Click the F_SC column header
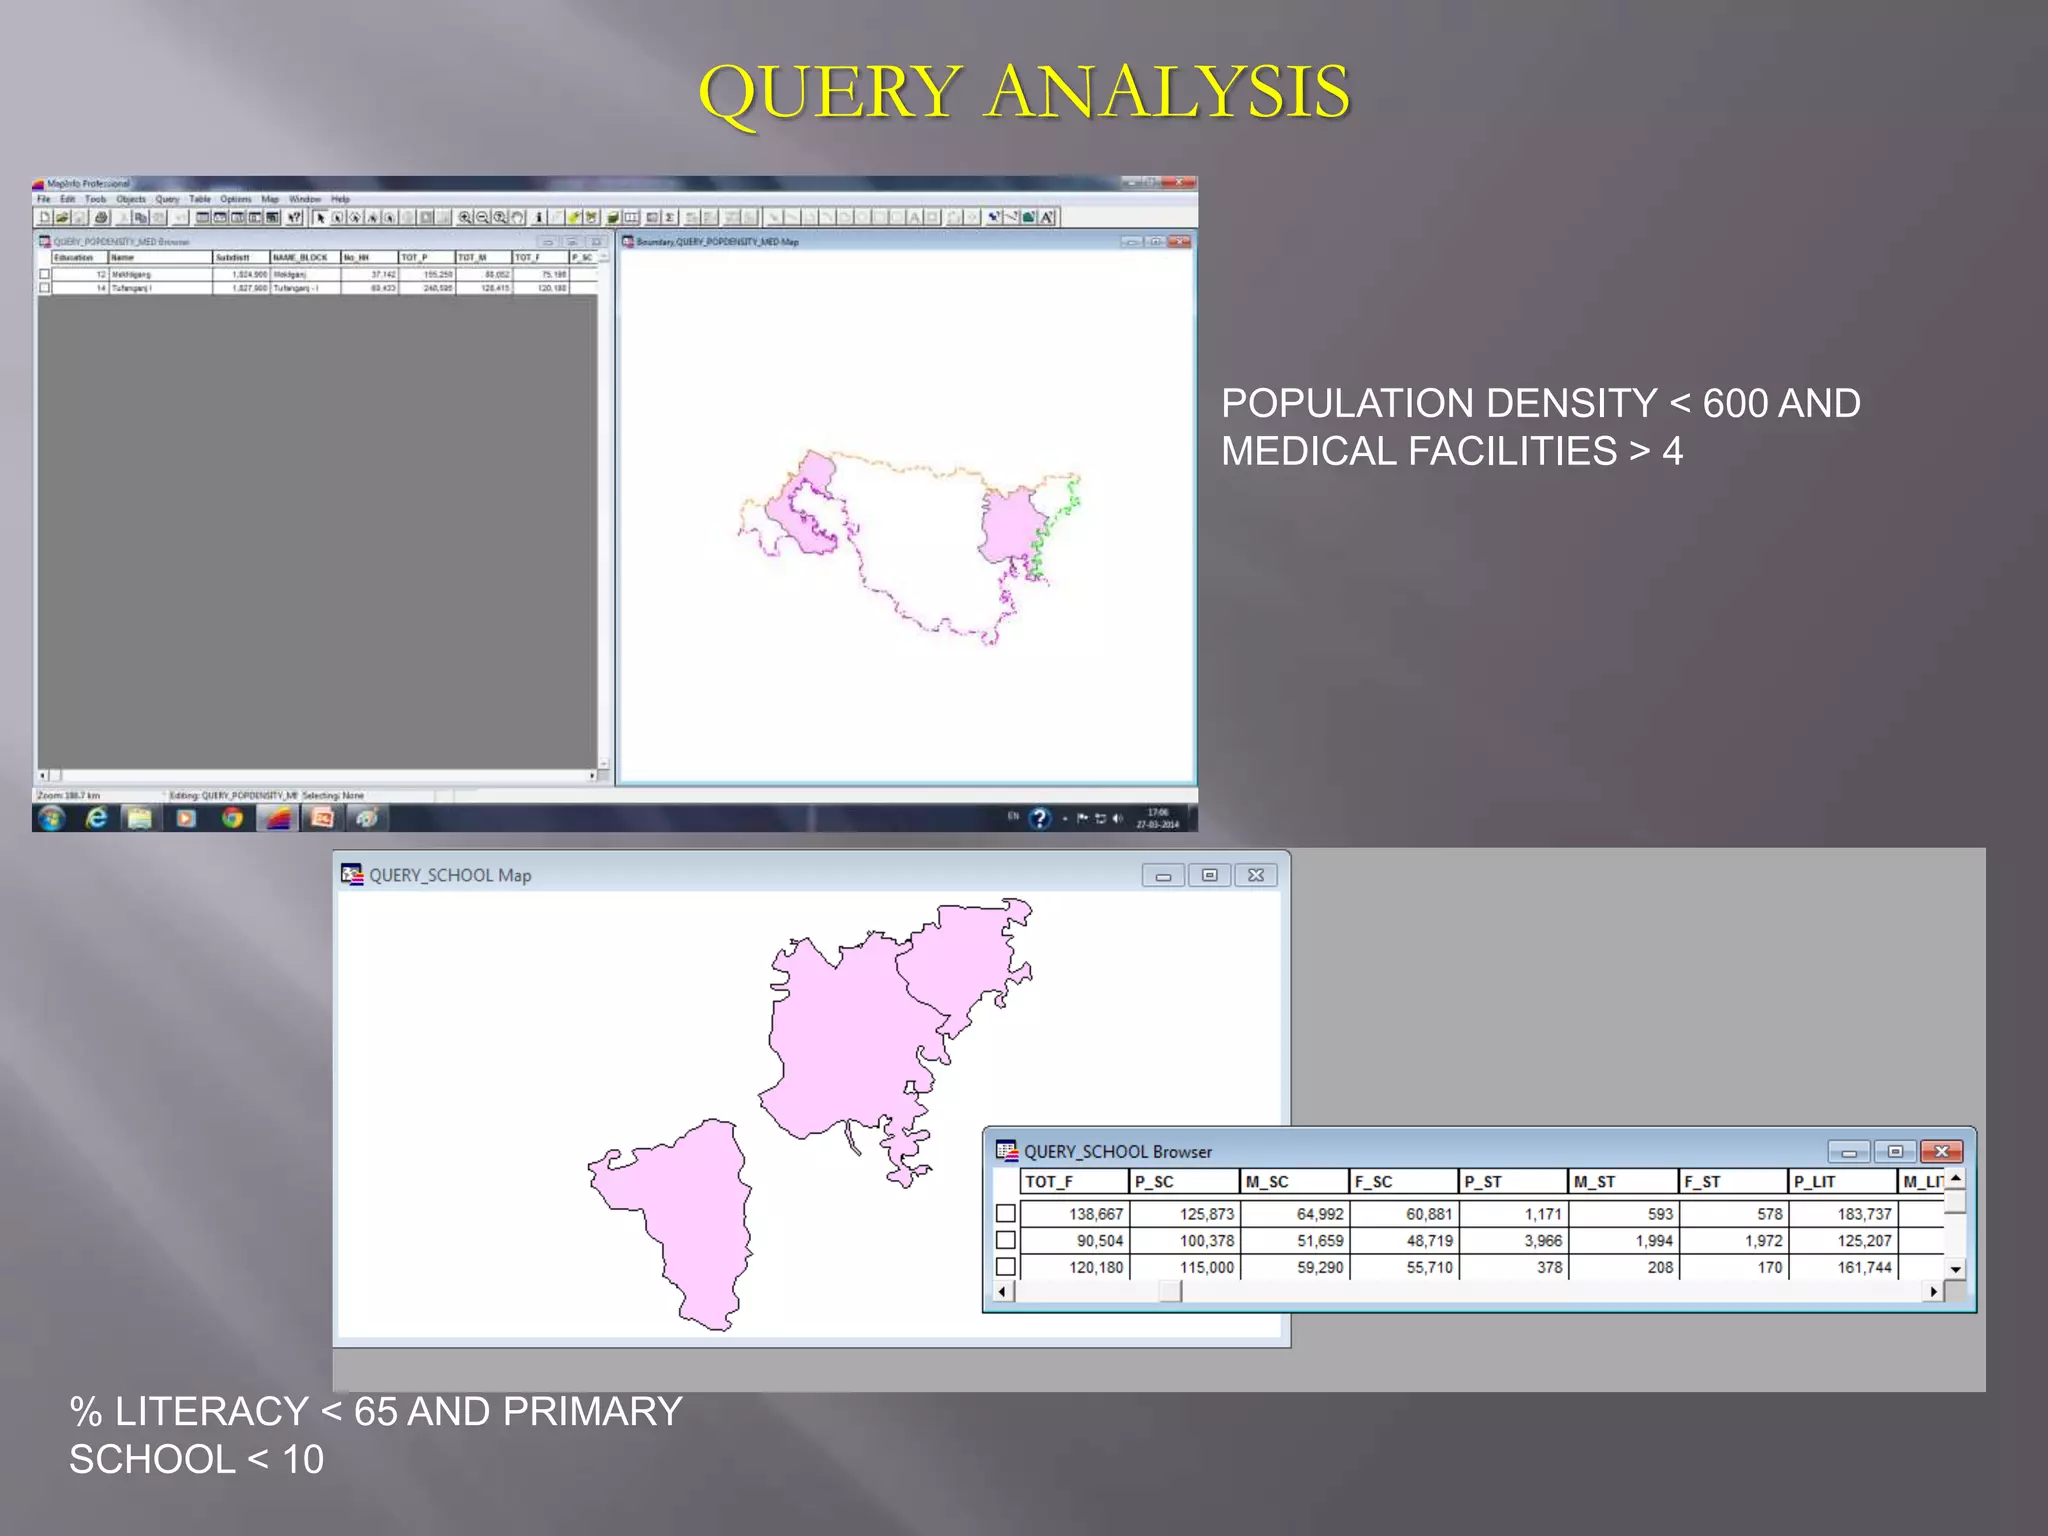This screenshot has height=1536, width=2048. coord(1403,1181)
